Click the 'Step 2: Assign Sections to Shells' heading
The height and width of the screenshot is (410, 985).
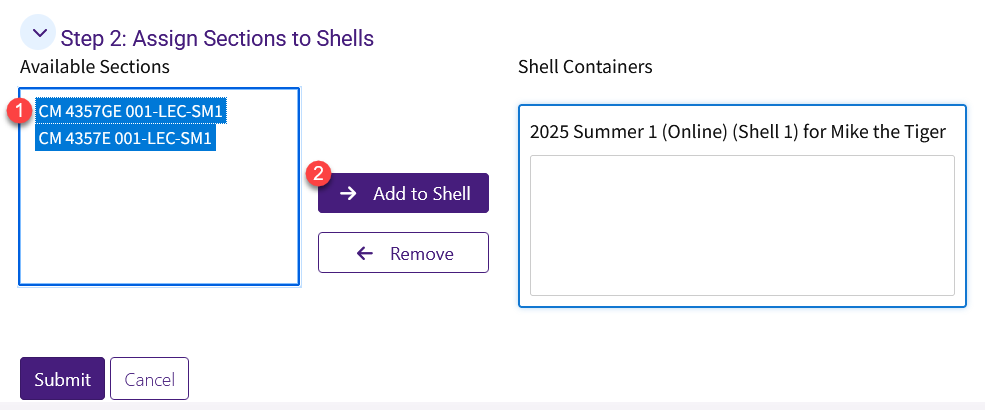(217, 38)
